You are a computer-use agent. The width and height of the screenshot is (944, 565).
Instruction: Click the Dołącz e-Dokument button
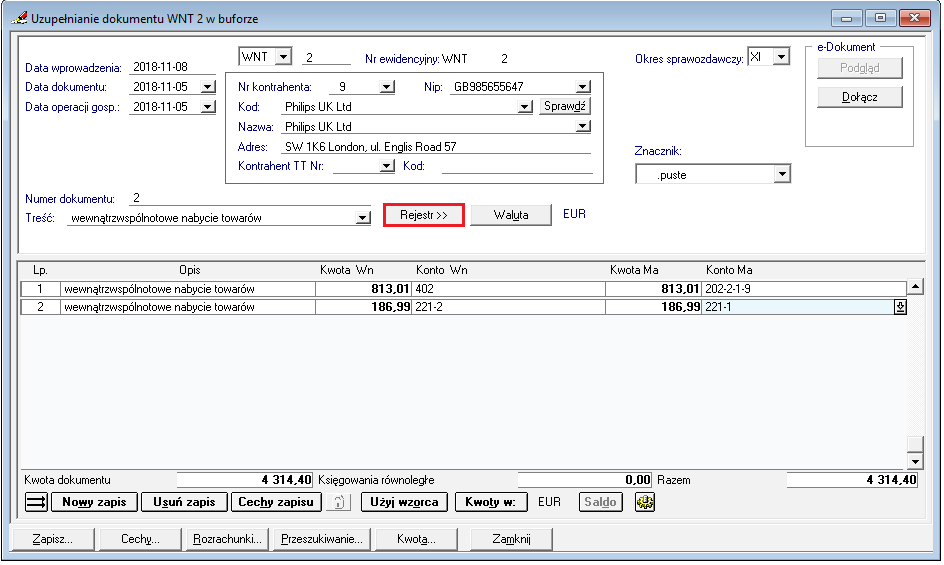click(860, 97)
